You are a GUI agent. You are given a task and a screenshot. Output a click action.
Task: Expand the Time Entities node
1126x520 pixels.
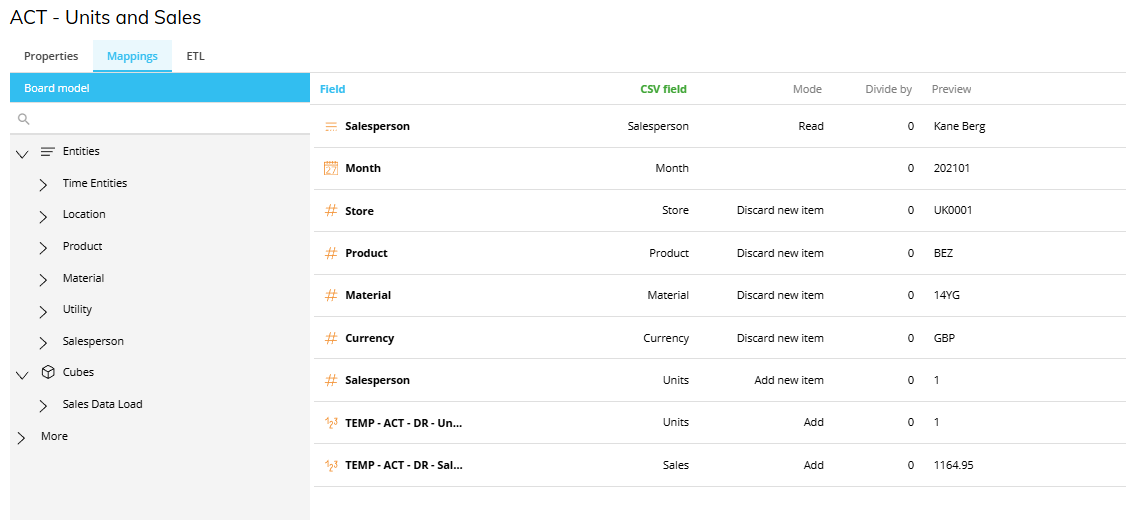click(x=44, y=184)
